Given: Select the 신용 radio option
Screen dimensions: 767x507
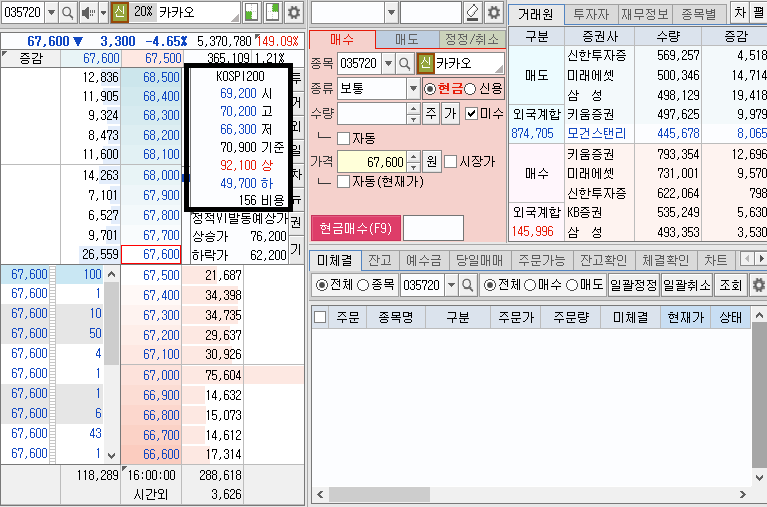Looking at the screenshot, I should [470, 89].
